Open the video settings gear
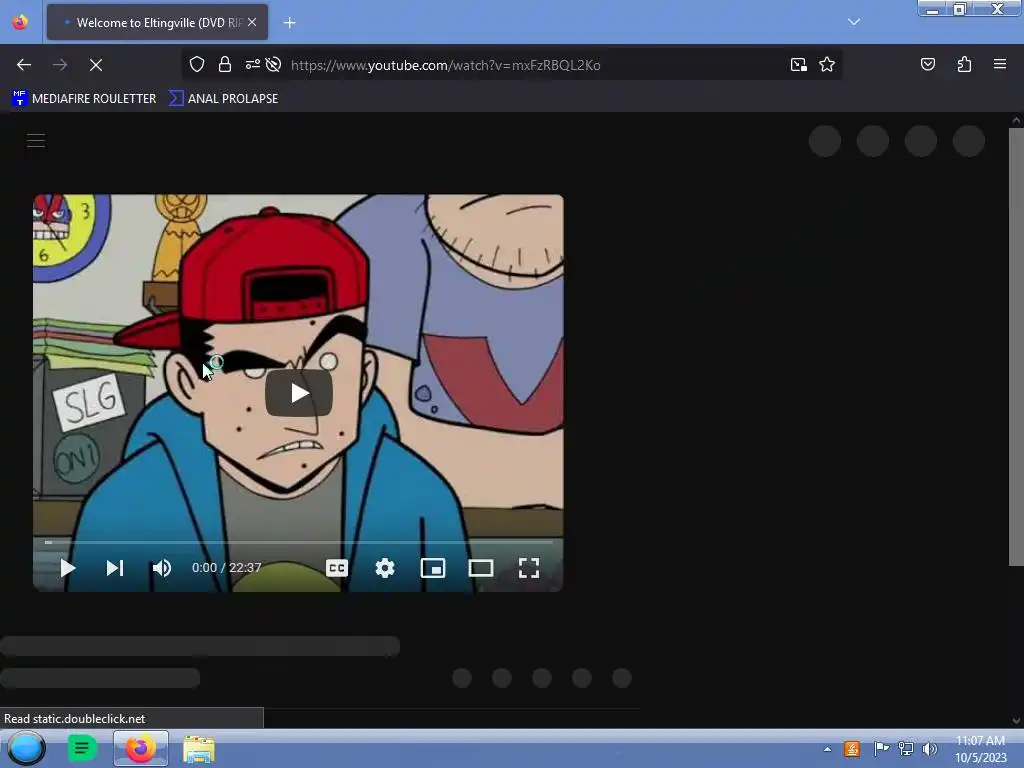This screenshot has width=1024, height=768. coord(385,568)
